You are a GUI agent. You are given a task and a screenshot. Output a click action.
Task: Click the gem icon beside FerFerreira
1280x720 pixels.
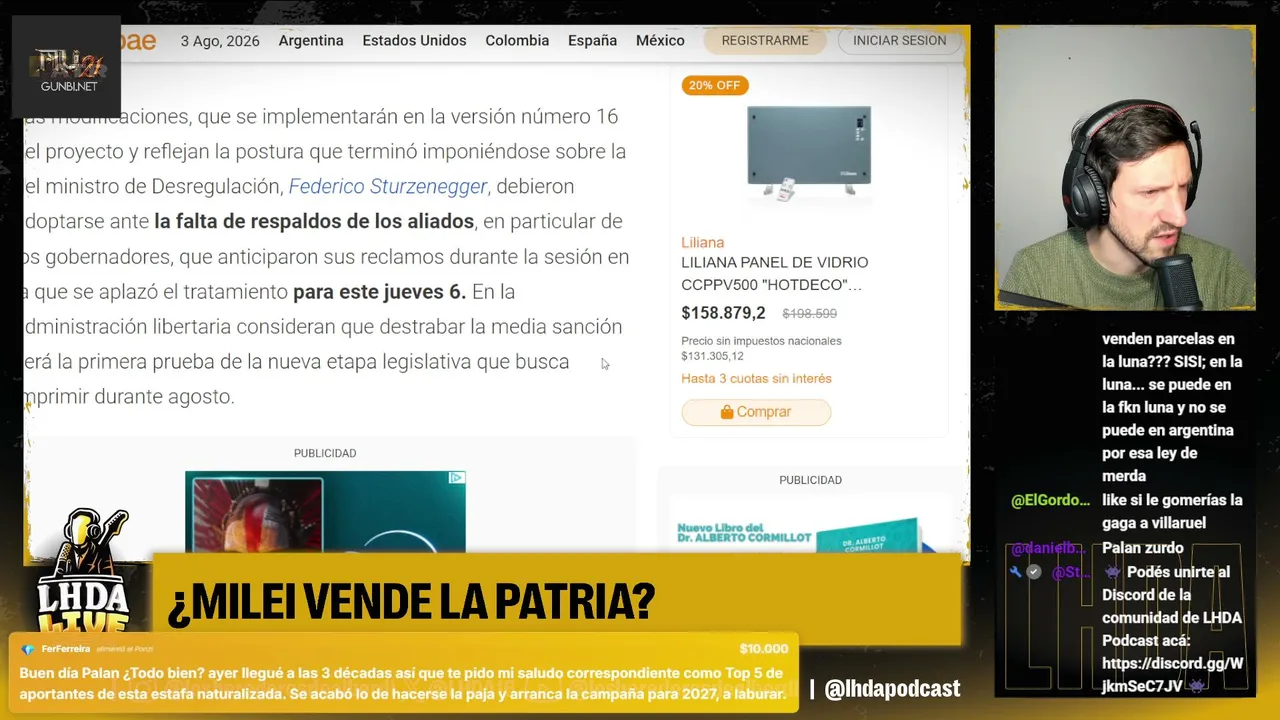click(28, 649)
